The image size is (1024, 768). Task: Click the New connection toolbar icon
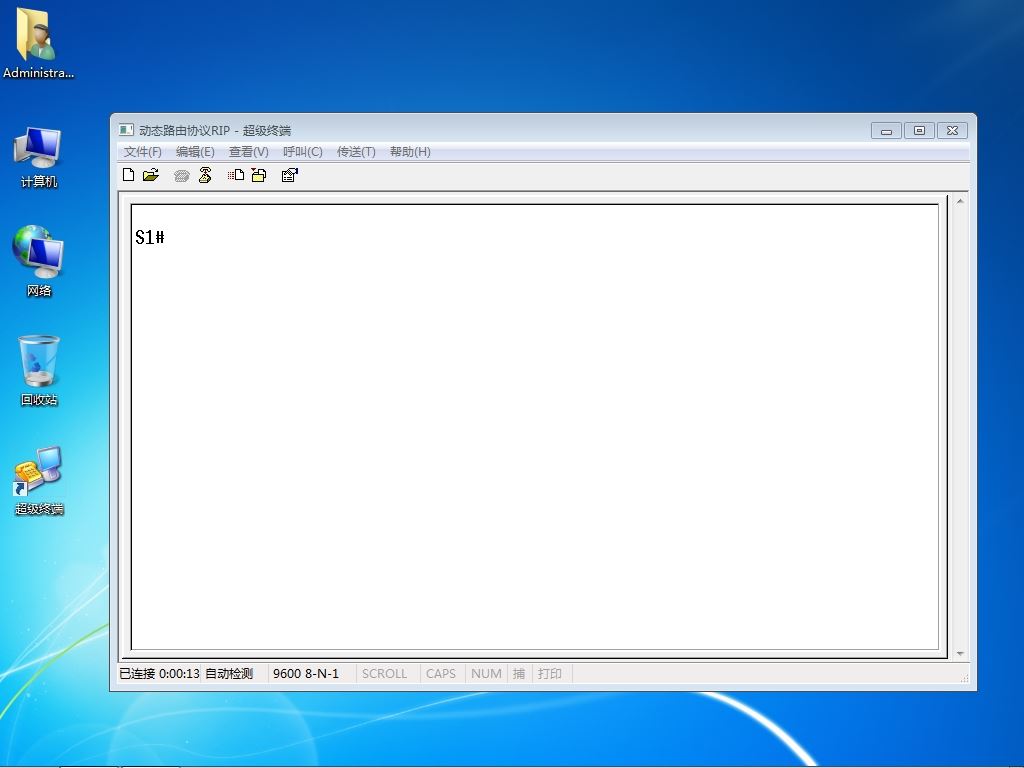pos(129,175)
